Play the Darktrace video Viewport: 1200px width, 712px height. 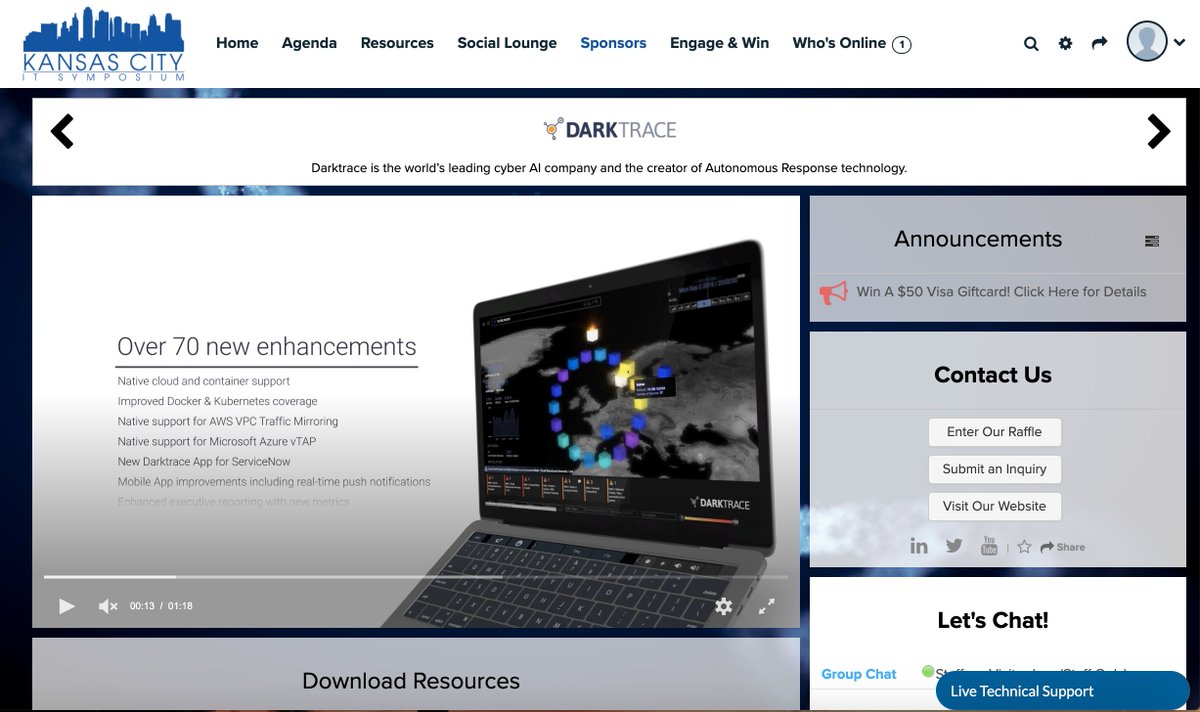tap(67, 606)
